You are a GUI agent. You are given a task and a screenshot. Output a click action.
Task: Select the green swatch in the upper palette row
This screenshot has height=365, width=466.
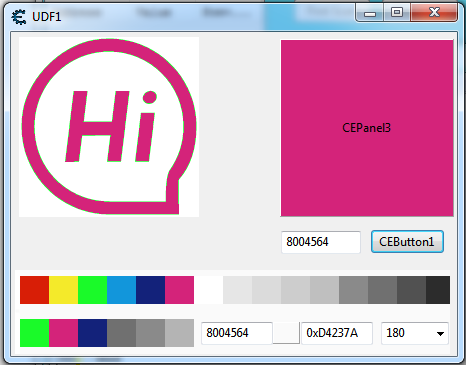click(x=92, y=290)
